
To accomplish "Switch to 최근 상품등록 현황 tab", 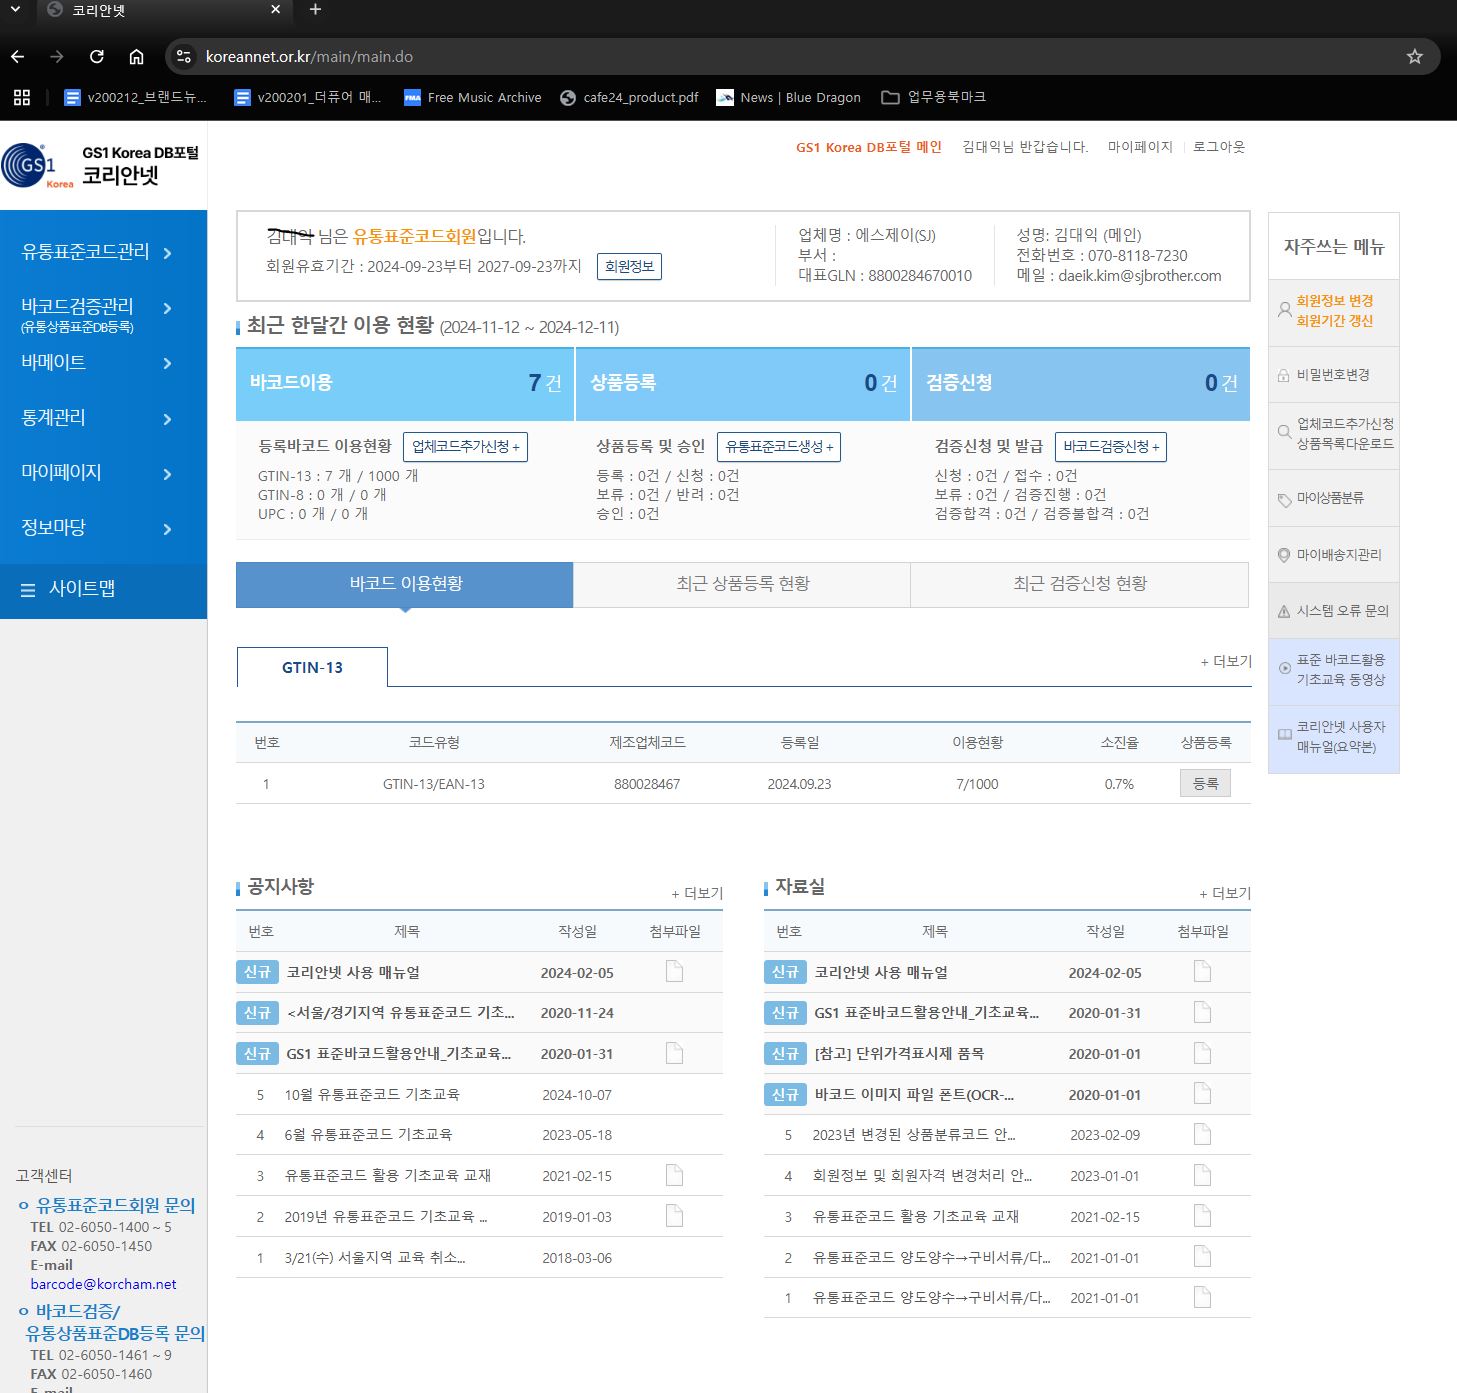I will (x=742, y=584).
